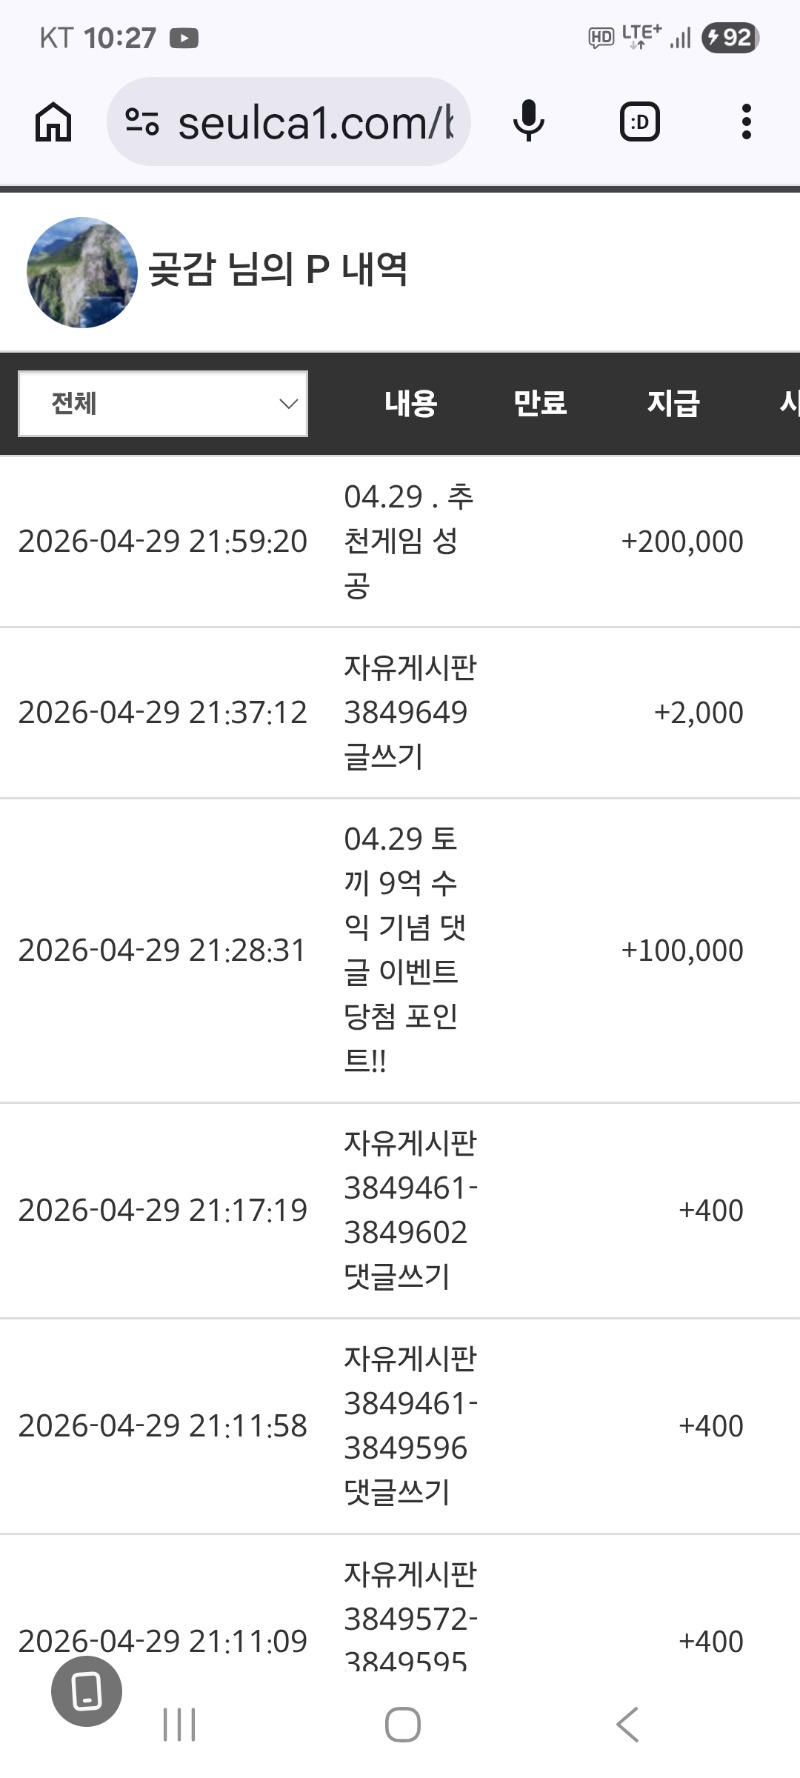
Task: Expand the 전체 filter dropdown
Action: (163, 404)
